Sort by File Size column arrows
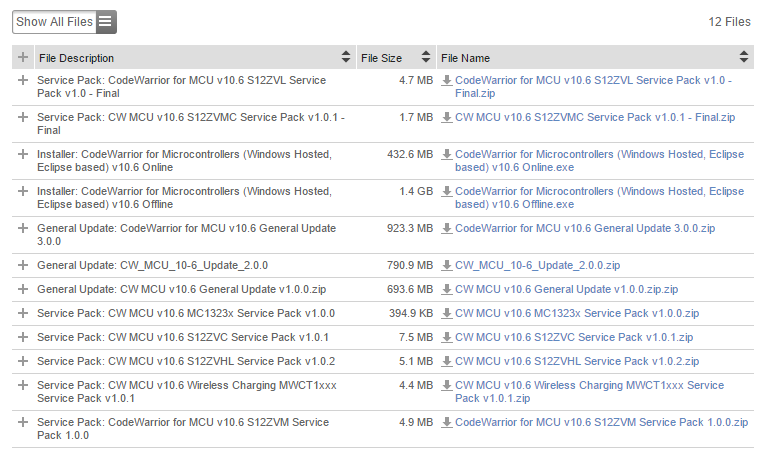This screenshot has height=470, width=774. click(426, 57)
